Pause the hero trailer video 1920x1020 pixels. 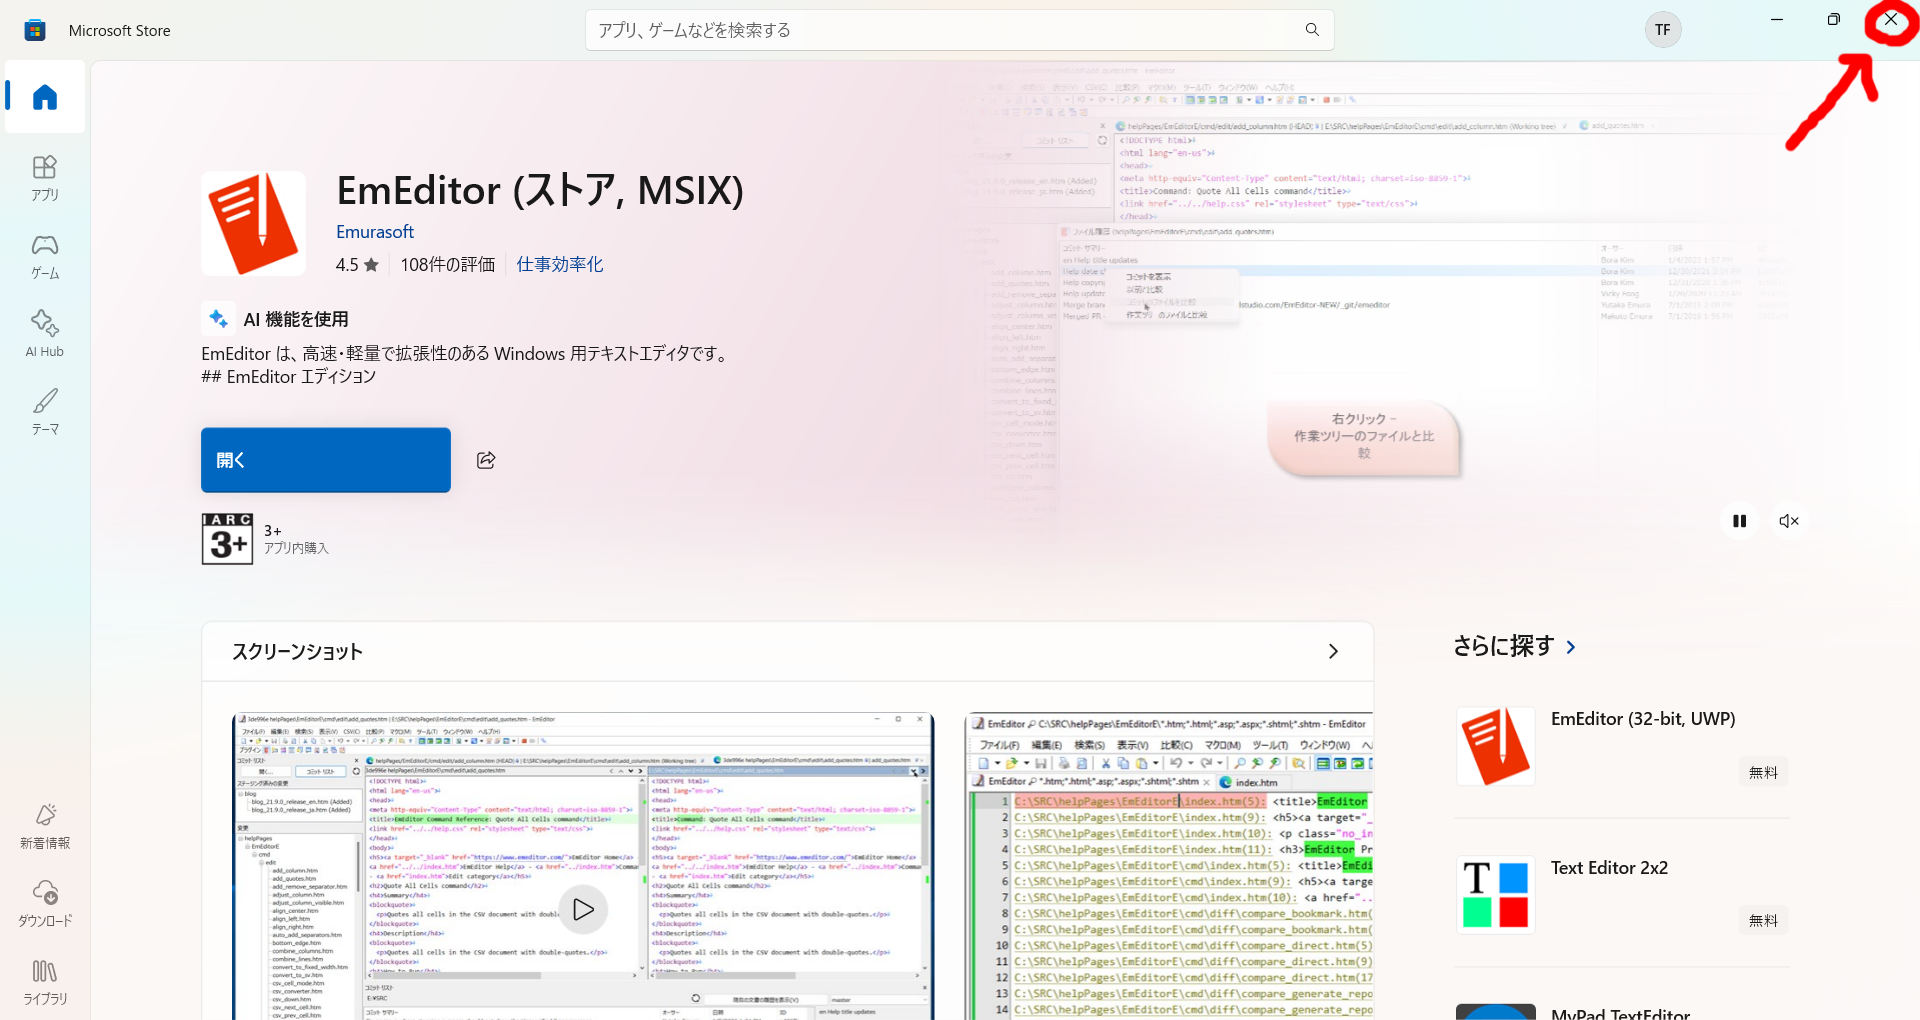(1740, 521)
